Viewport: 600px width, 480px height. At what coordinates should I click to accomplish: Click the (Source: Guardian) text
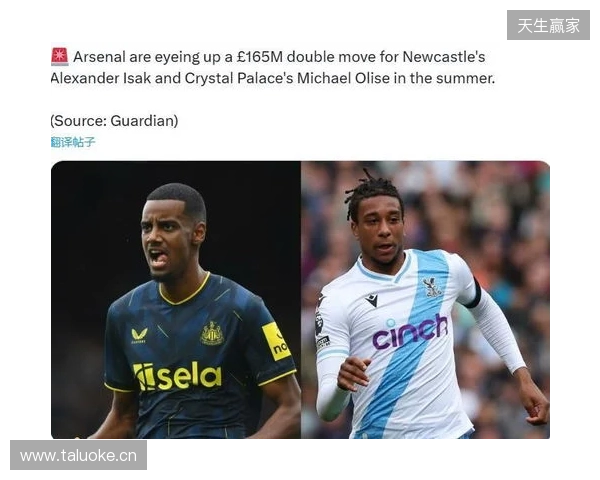pos(114,121)
